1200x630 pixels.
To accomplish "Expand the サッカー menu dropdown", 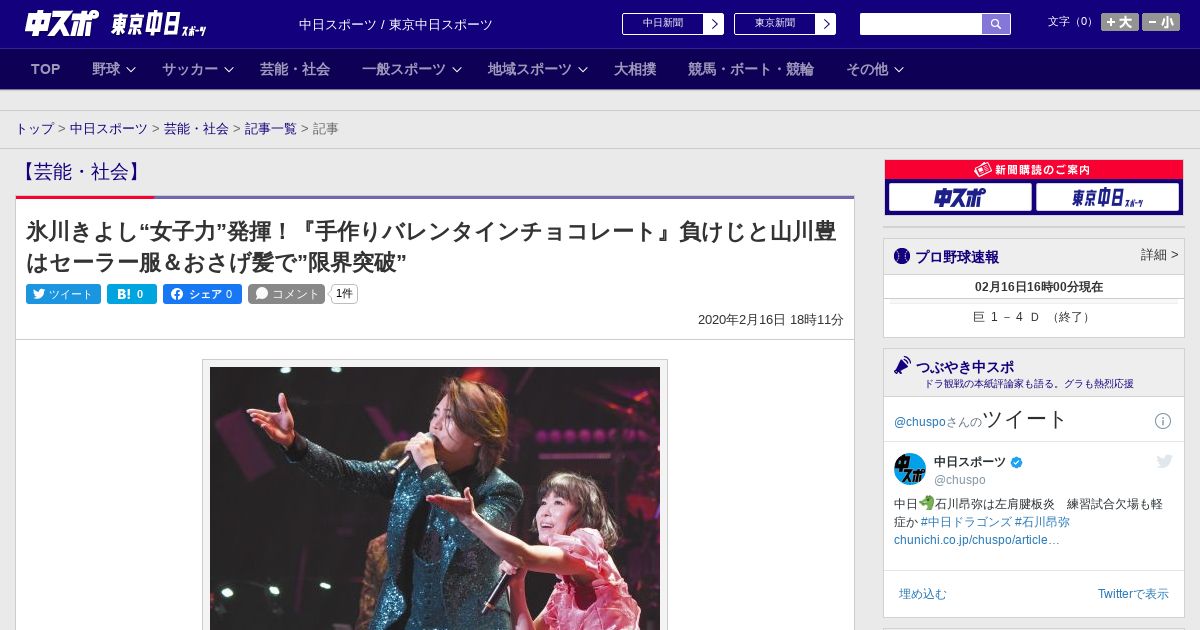I will pos(198,69).
